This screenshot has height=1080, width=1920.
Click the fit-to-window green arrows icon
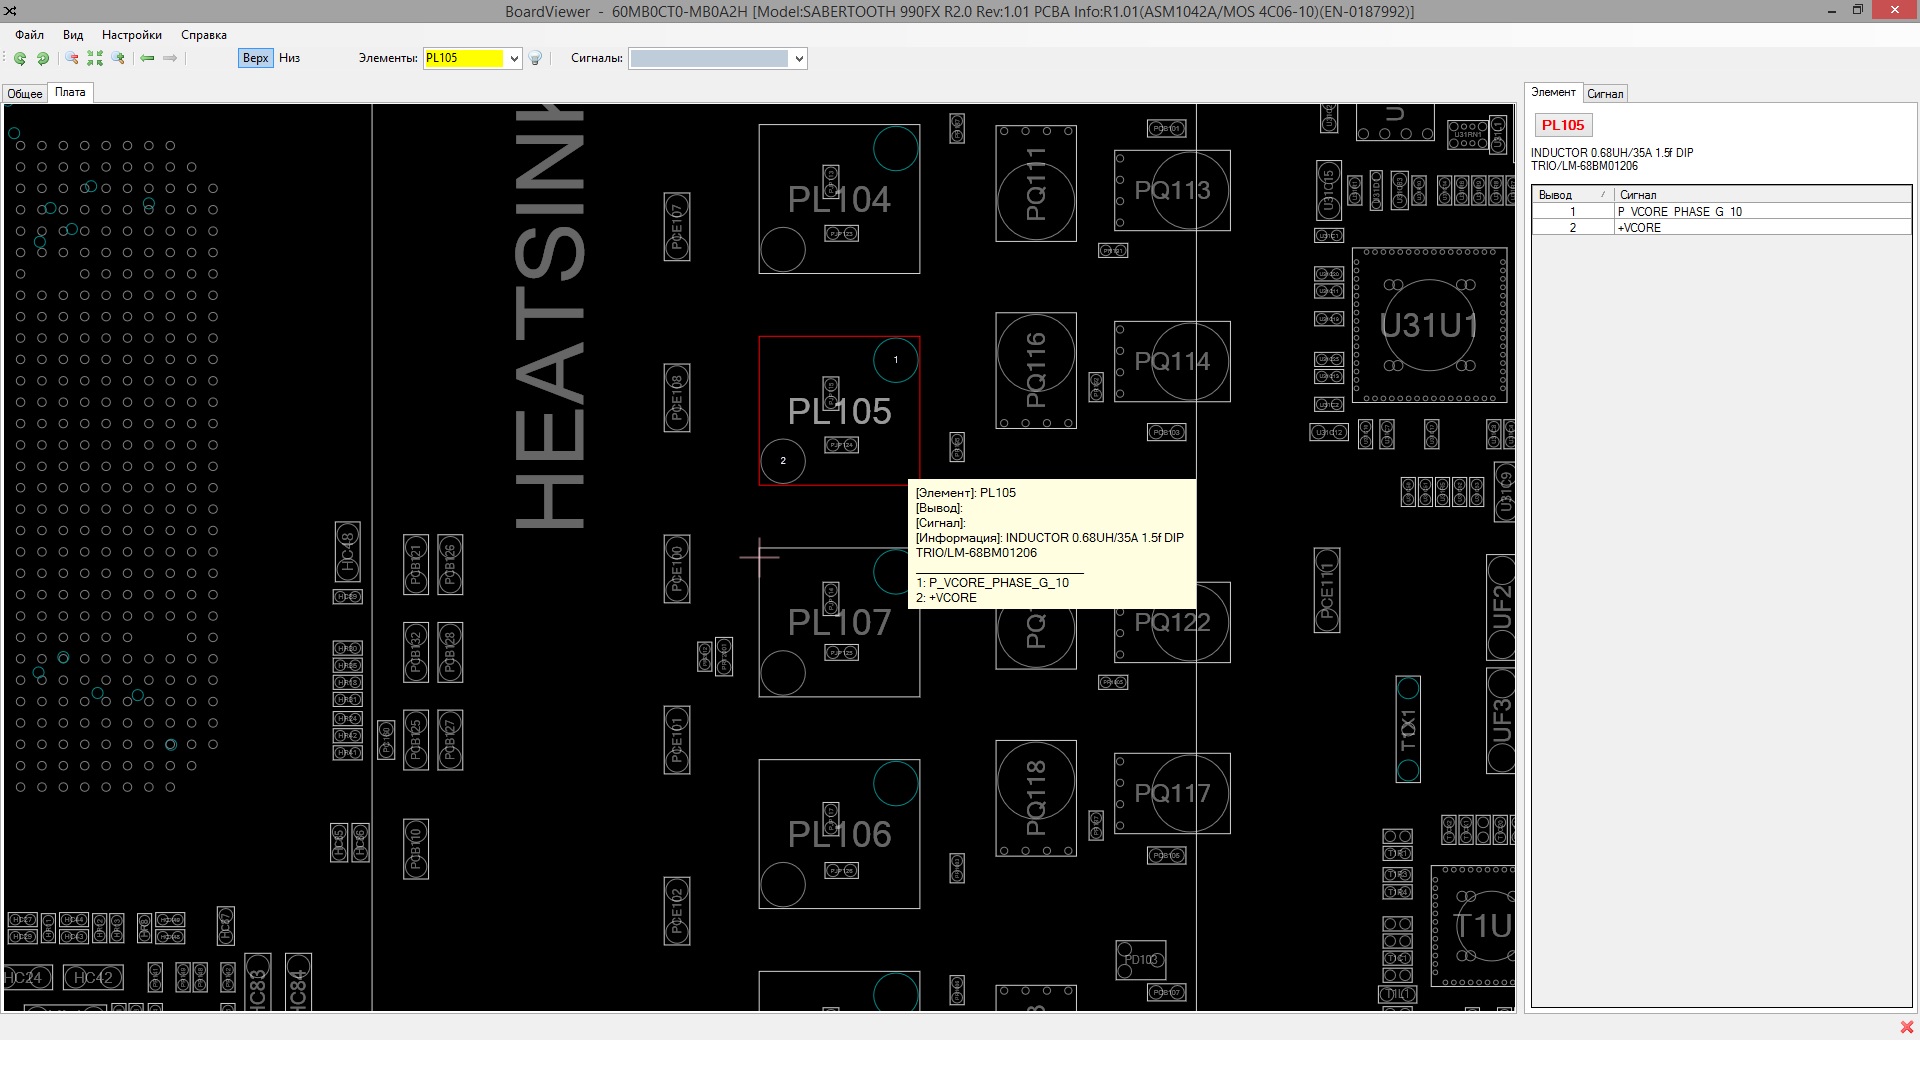tap(95, 58)
